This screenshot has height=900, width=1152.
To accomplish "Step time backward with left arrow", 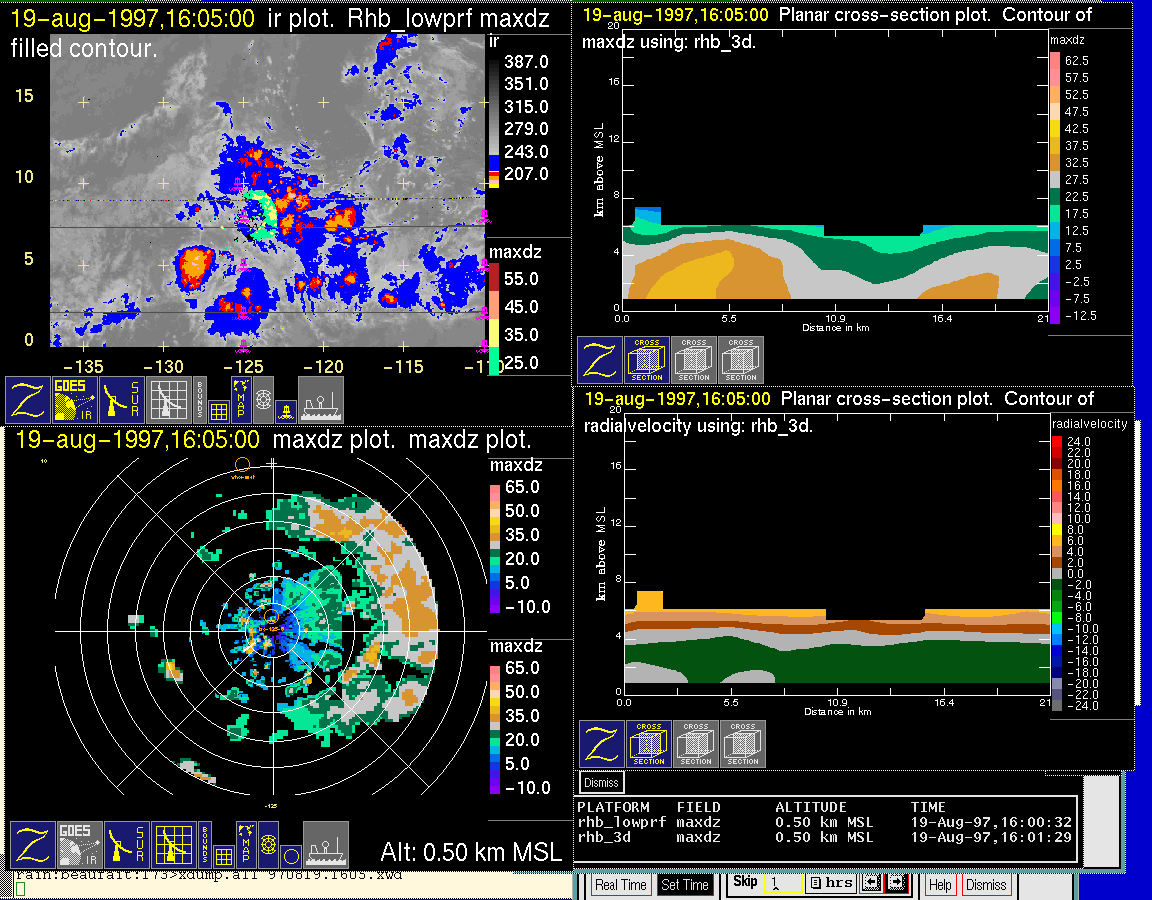I will coord(870,884).
